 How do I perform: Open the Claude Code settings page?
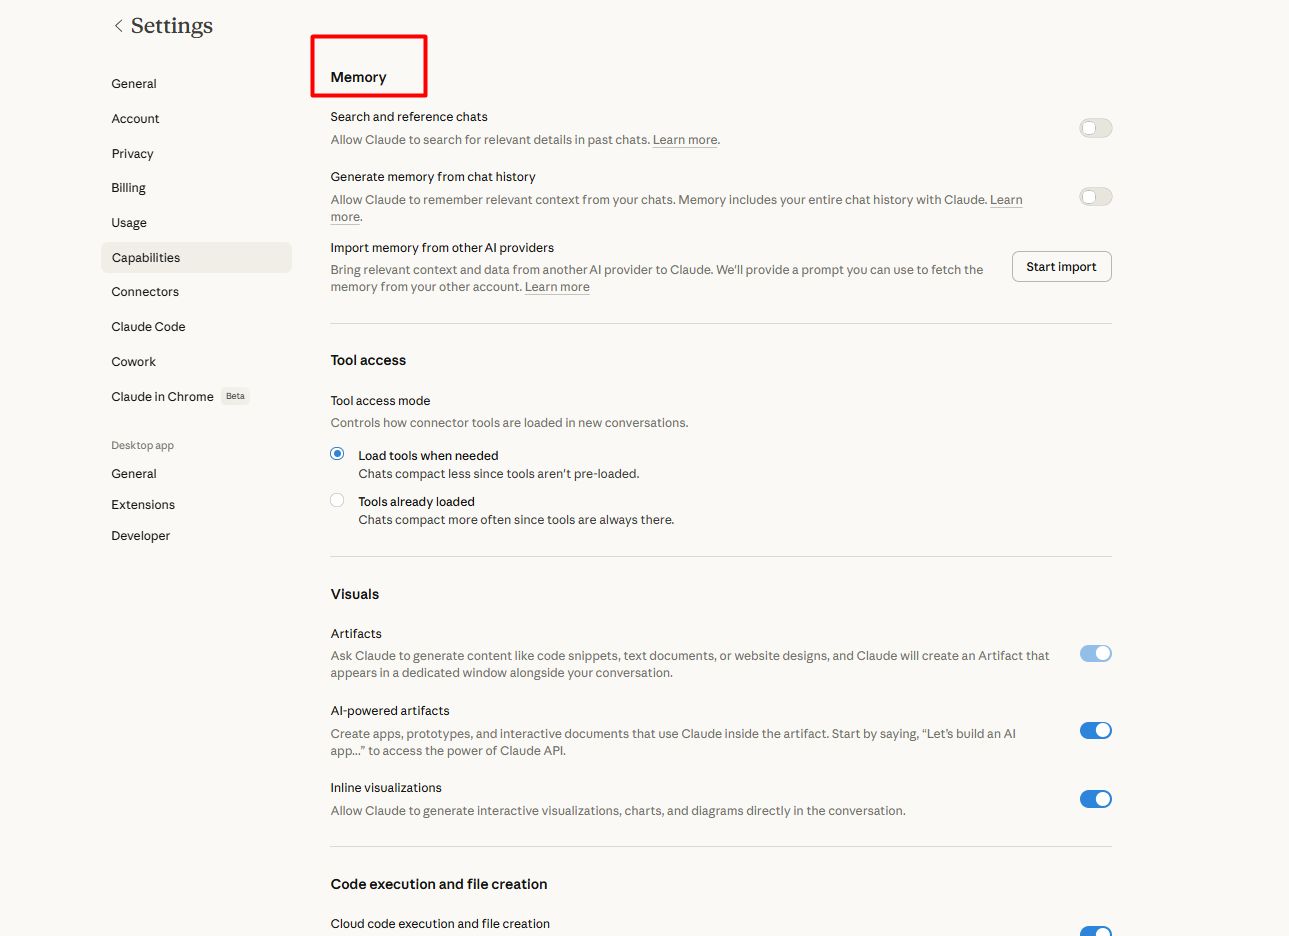tap(148, 327)
